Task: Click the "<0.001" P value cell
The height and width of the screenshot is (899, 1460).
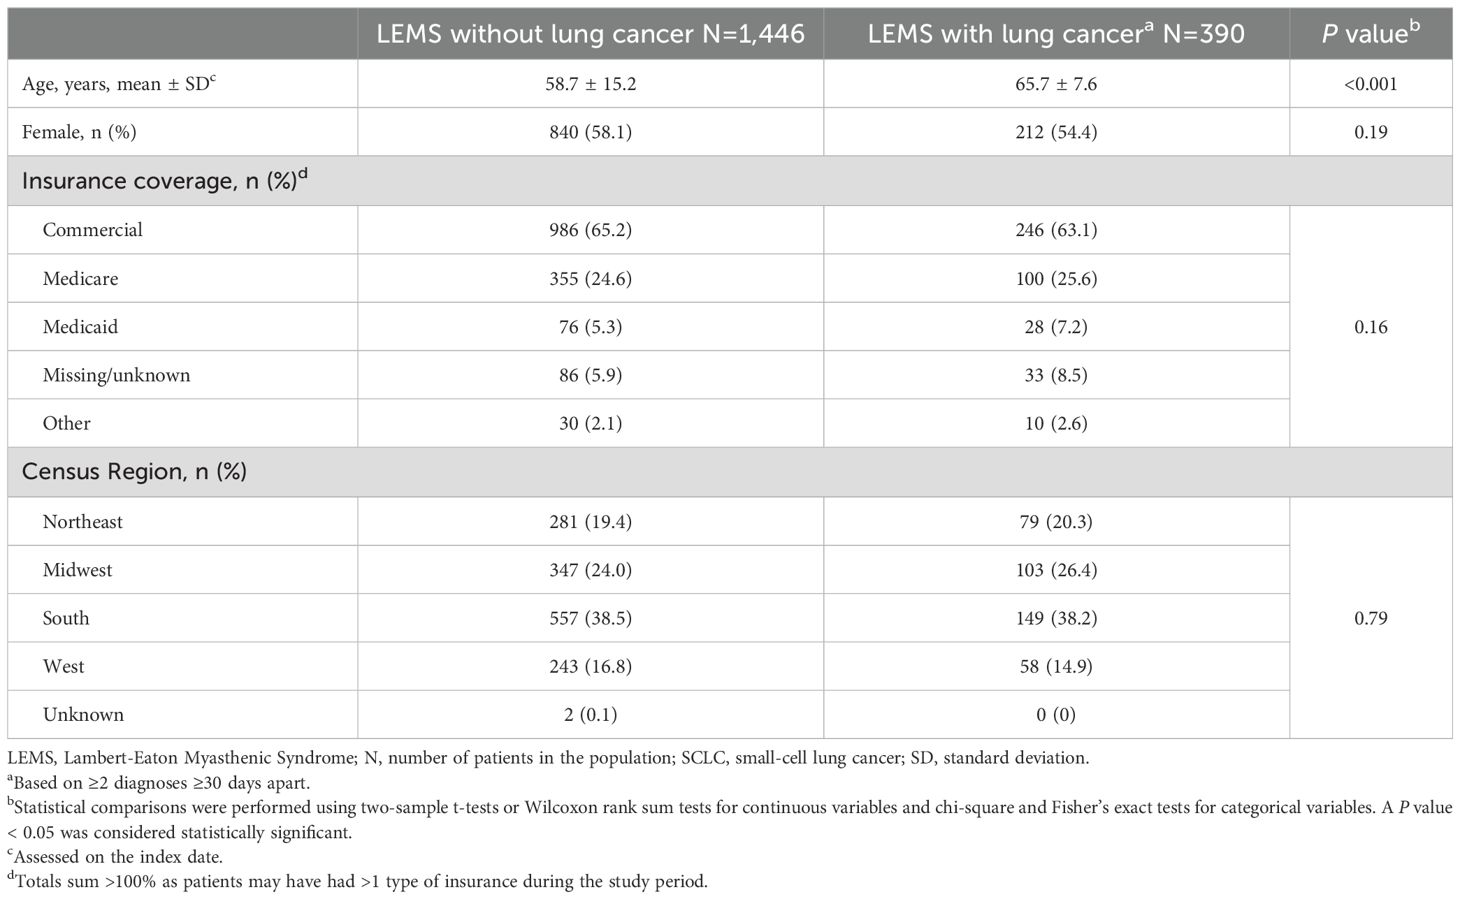Action: pos(1370,84)
